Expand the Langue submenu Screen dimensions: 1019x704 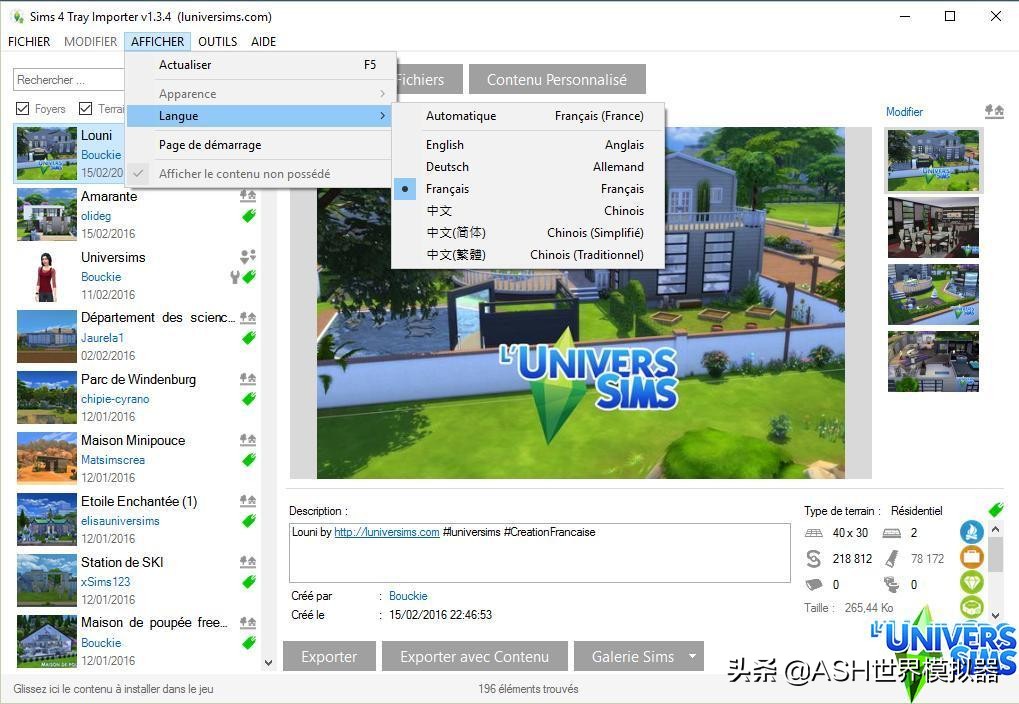tap(260, 116)
